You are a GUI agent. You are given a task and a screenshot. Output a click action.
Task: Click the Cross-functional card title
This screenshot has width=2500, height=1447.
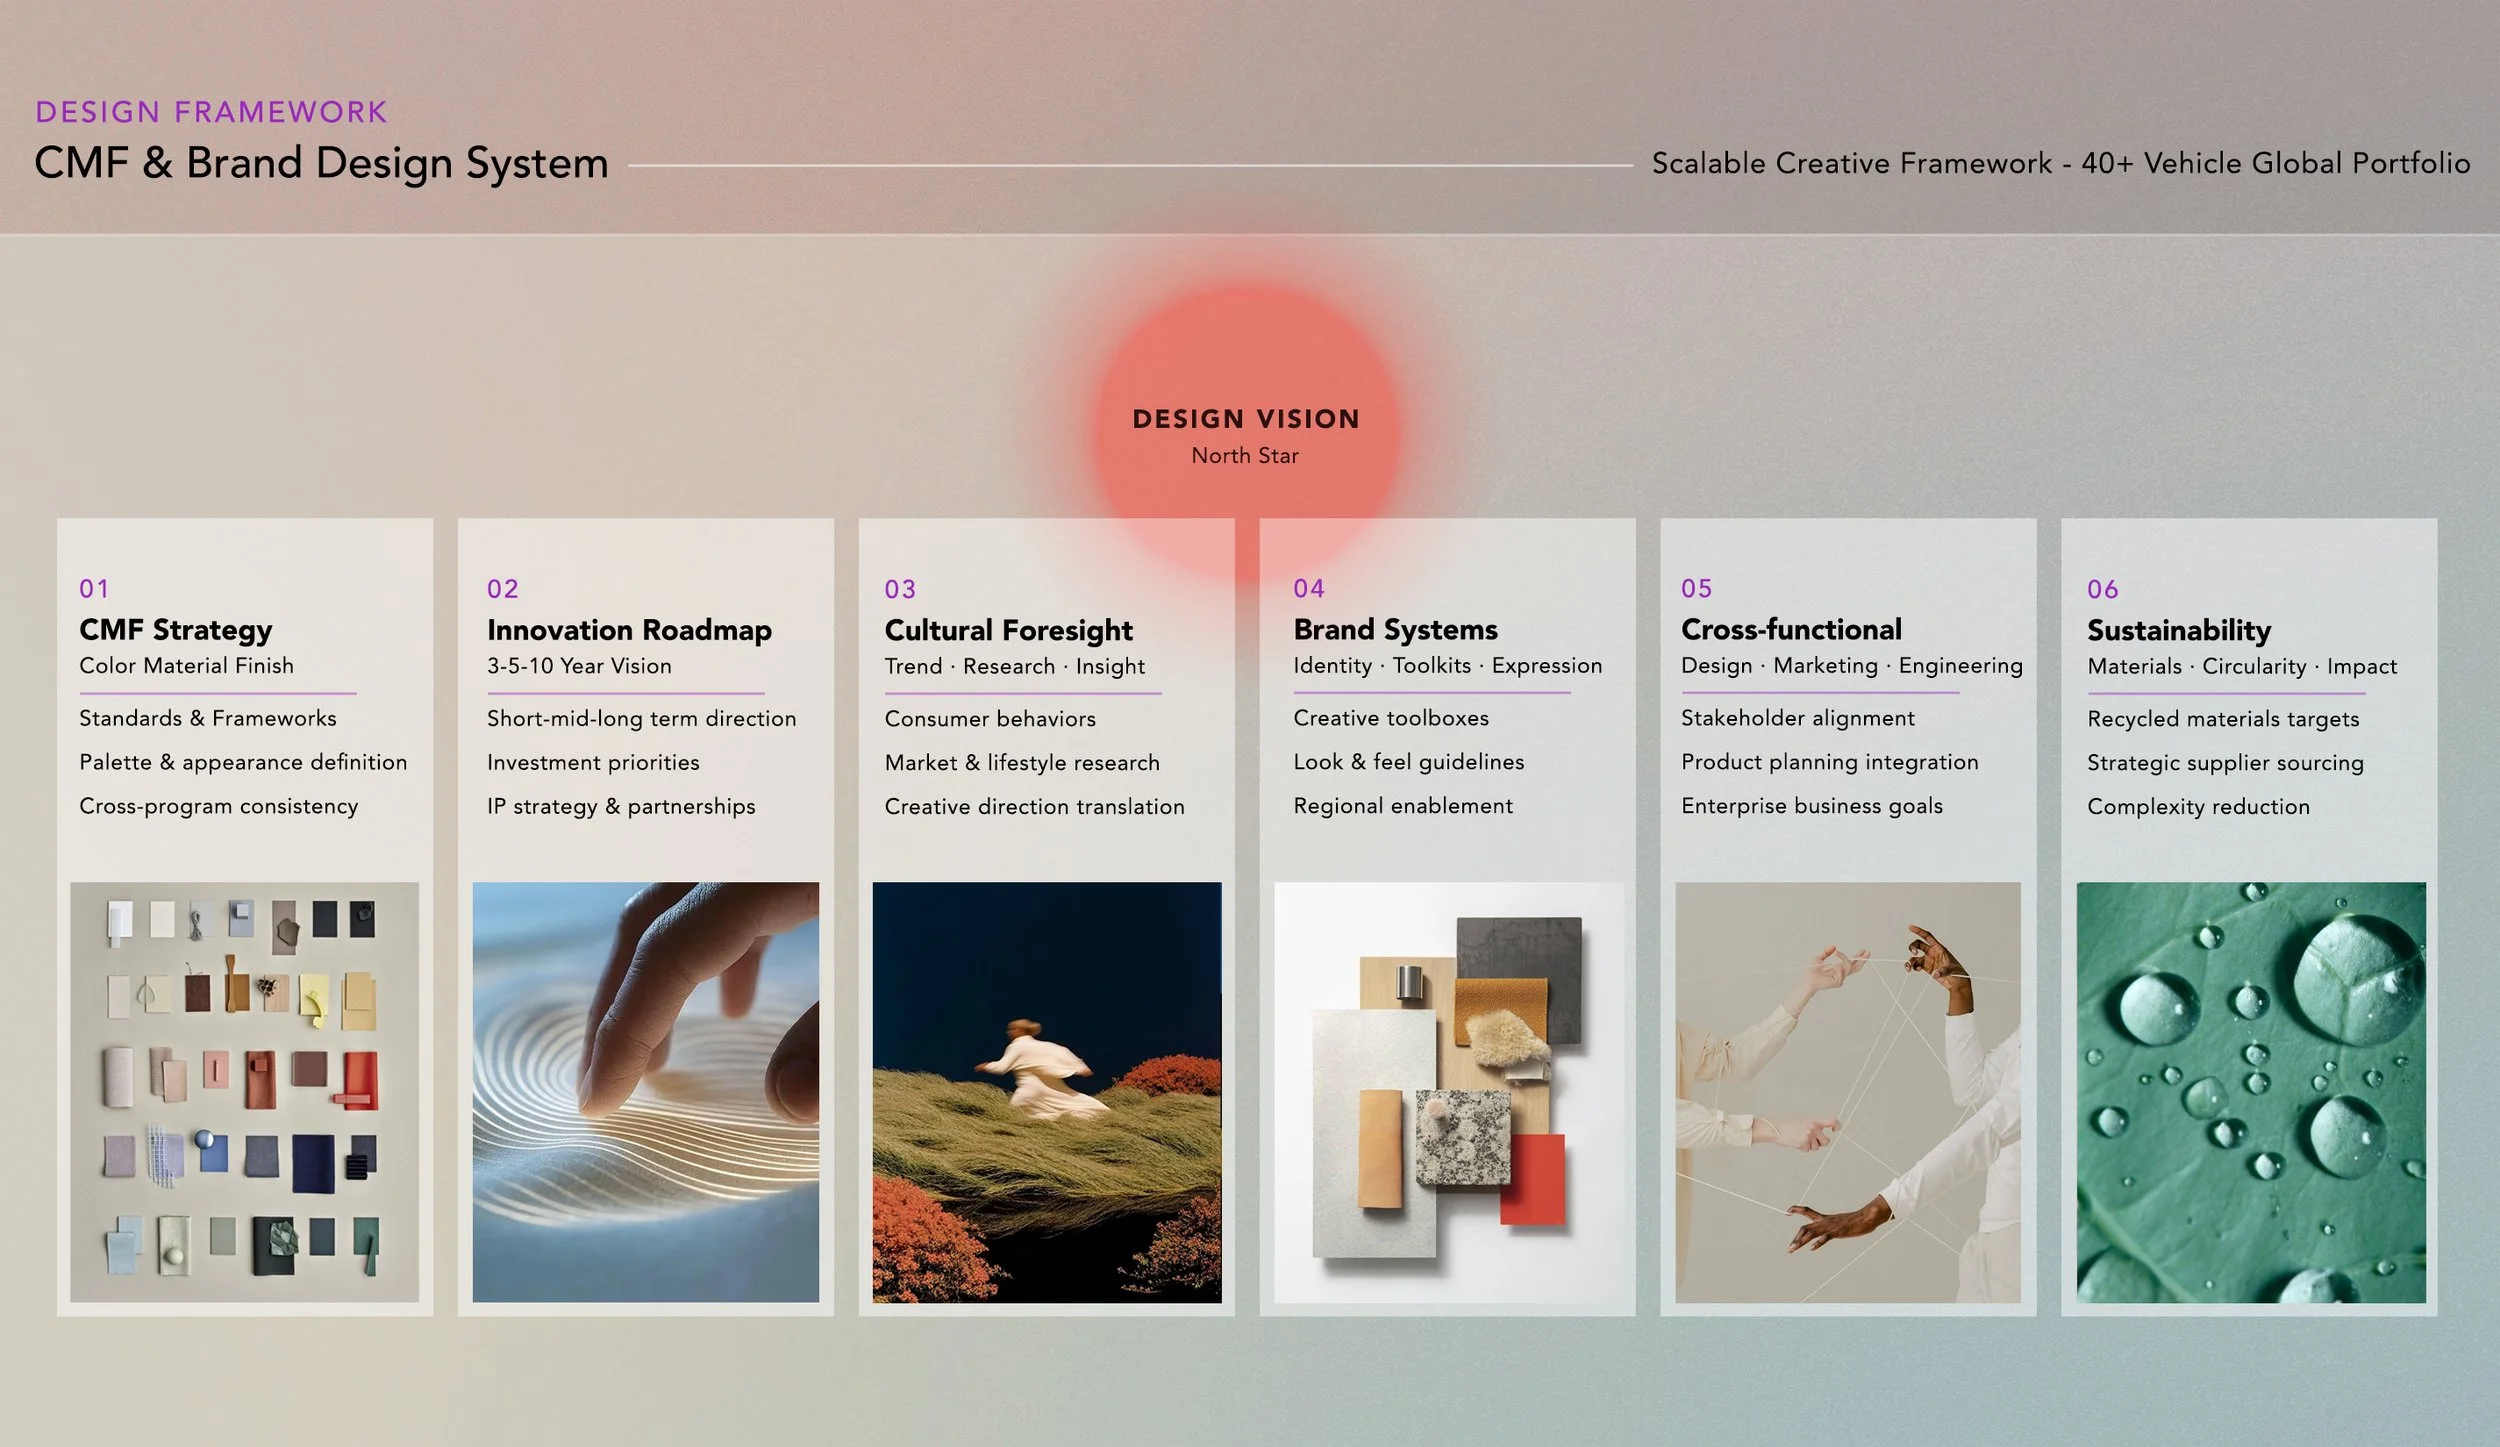tap(1791, 630)
